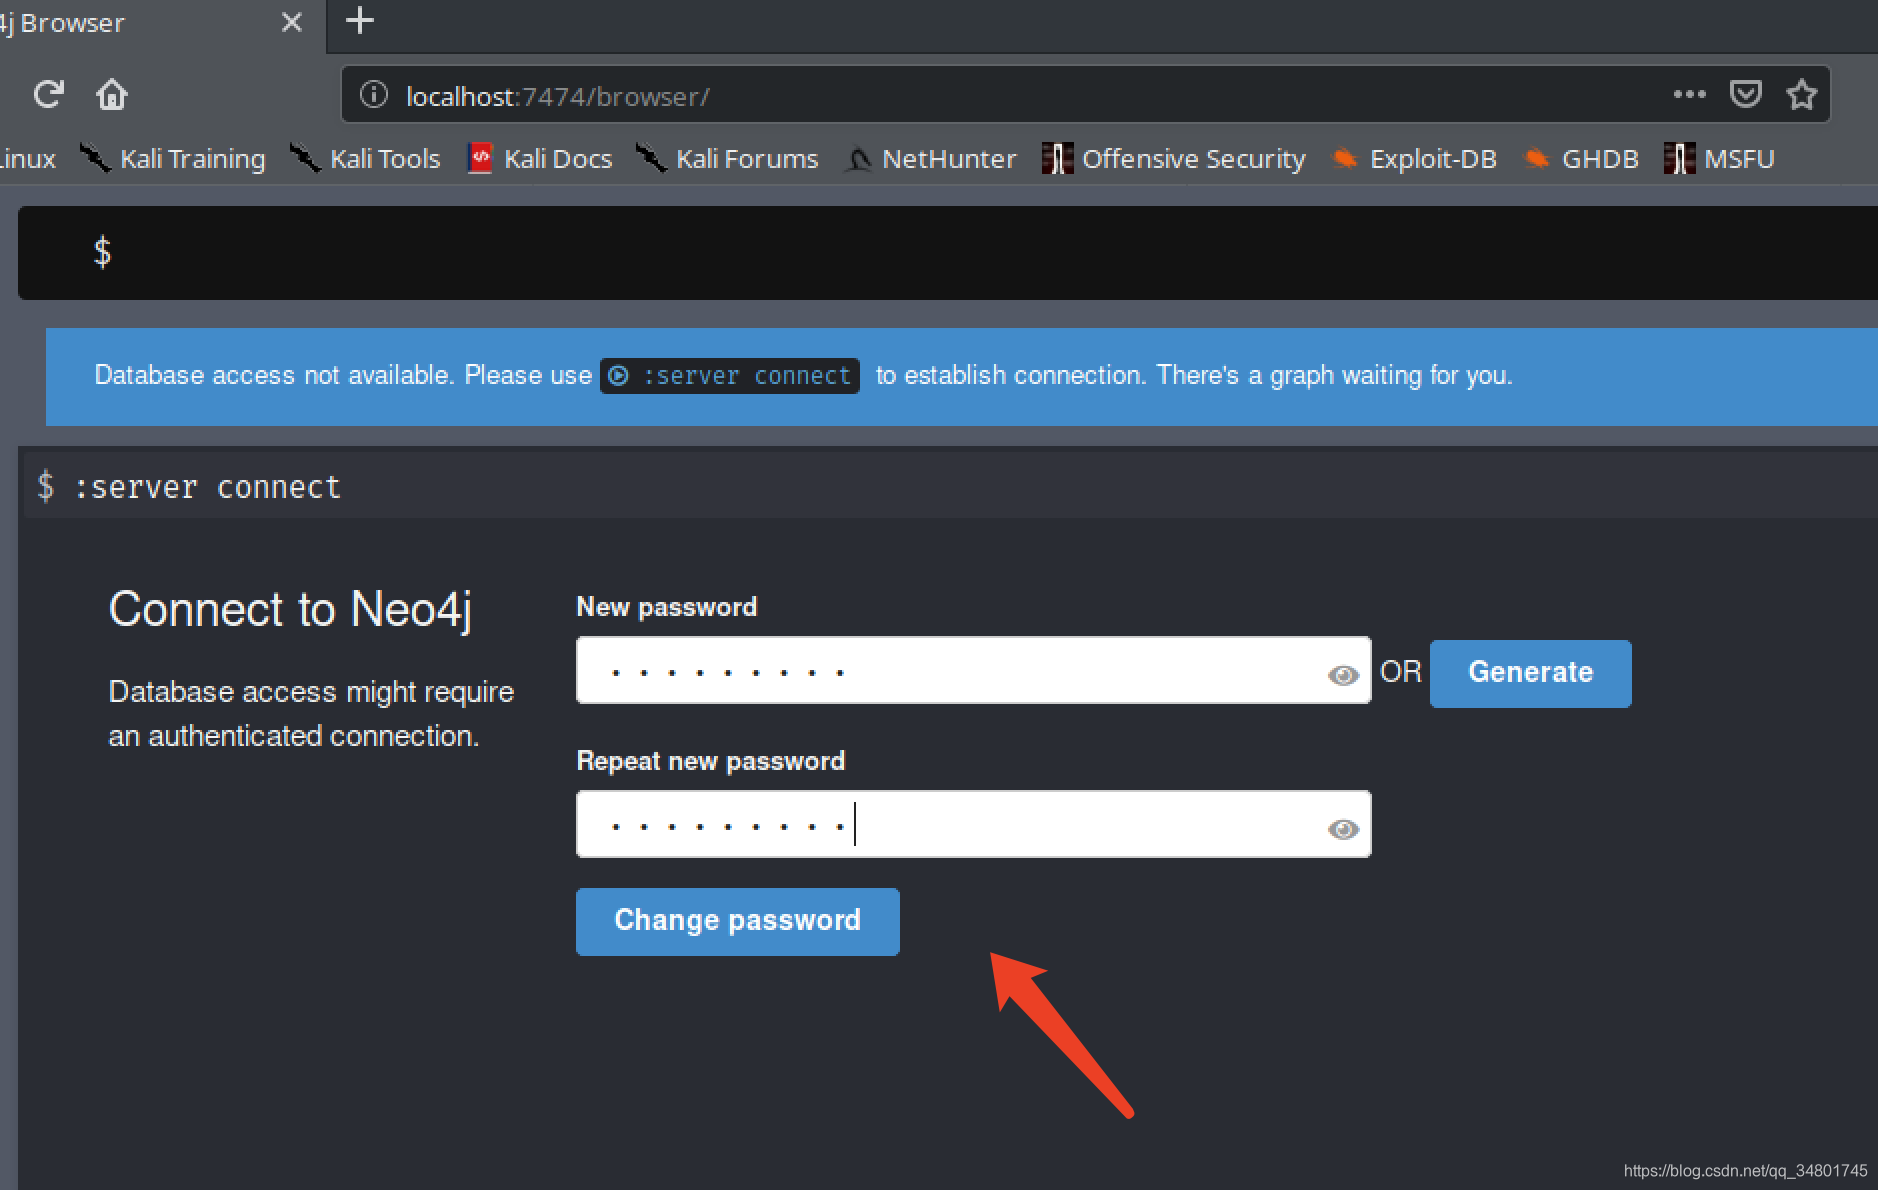1878x1190 pixels.
Task: Focus the Cypher command editor prompt
Action: tap(947, 252)
